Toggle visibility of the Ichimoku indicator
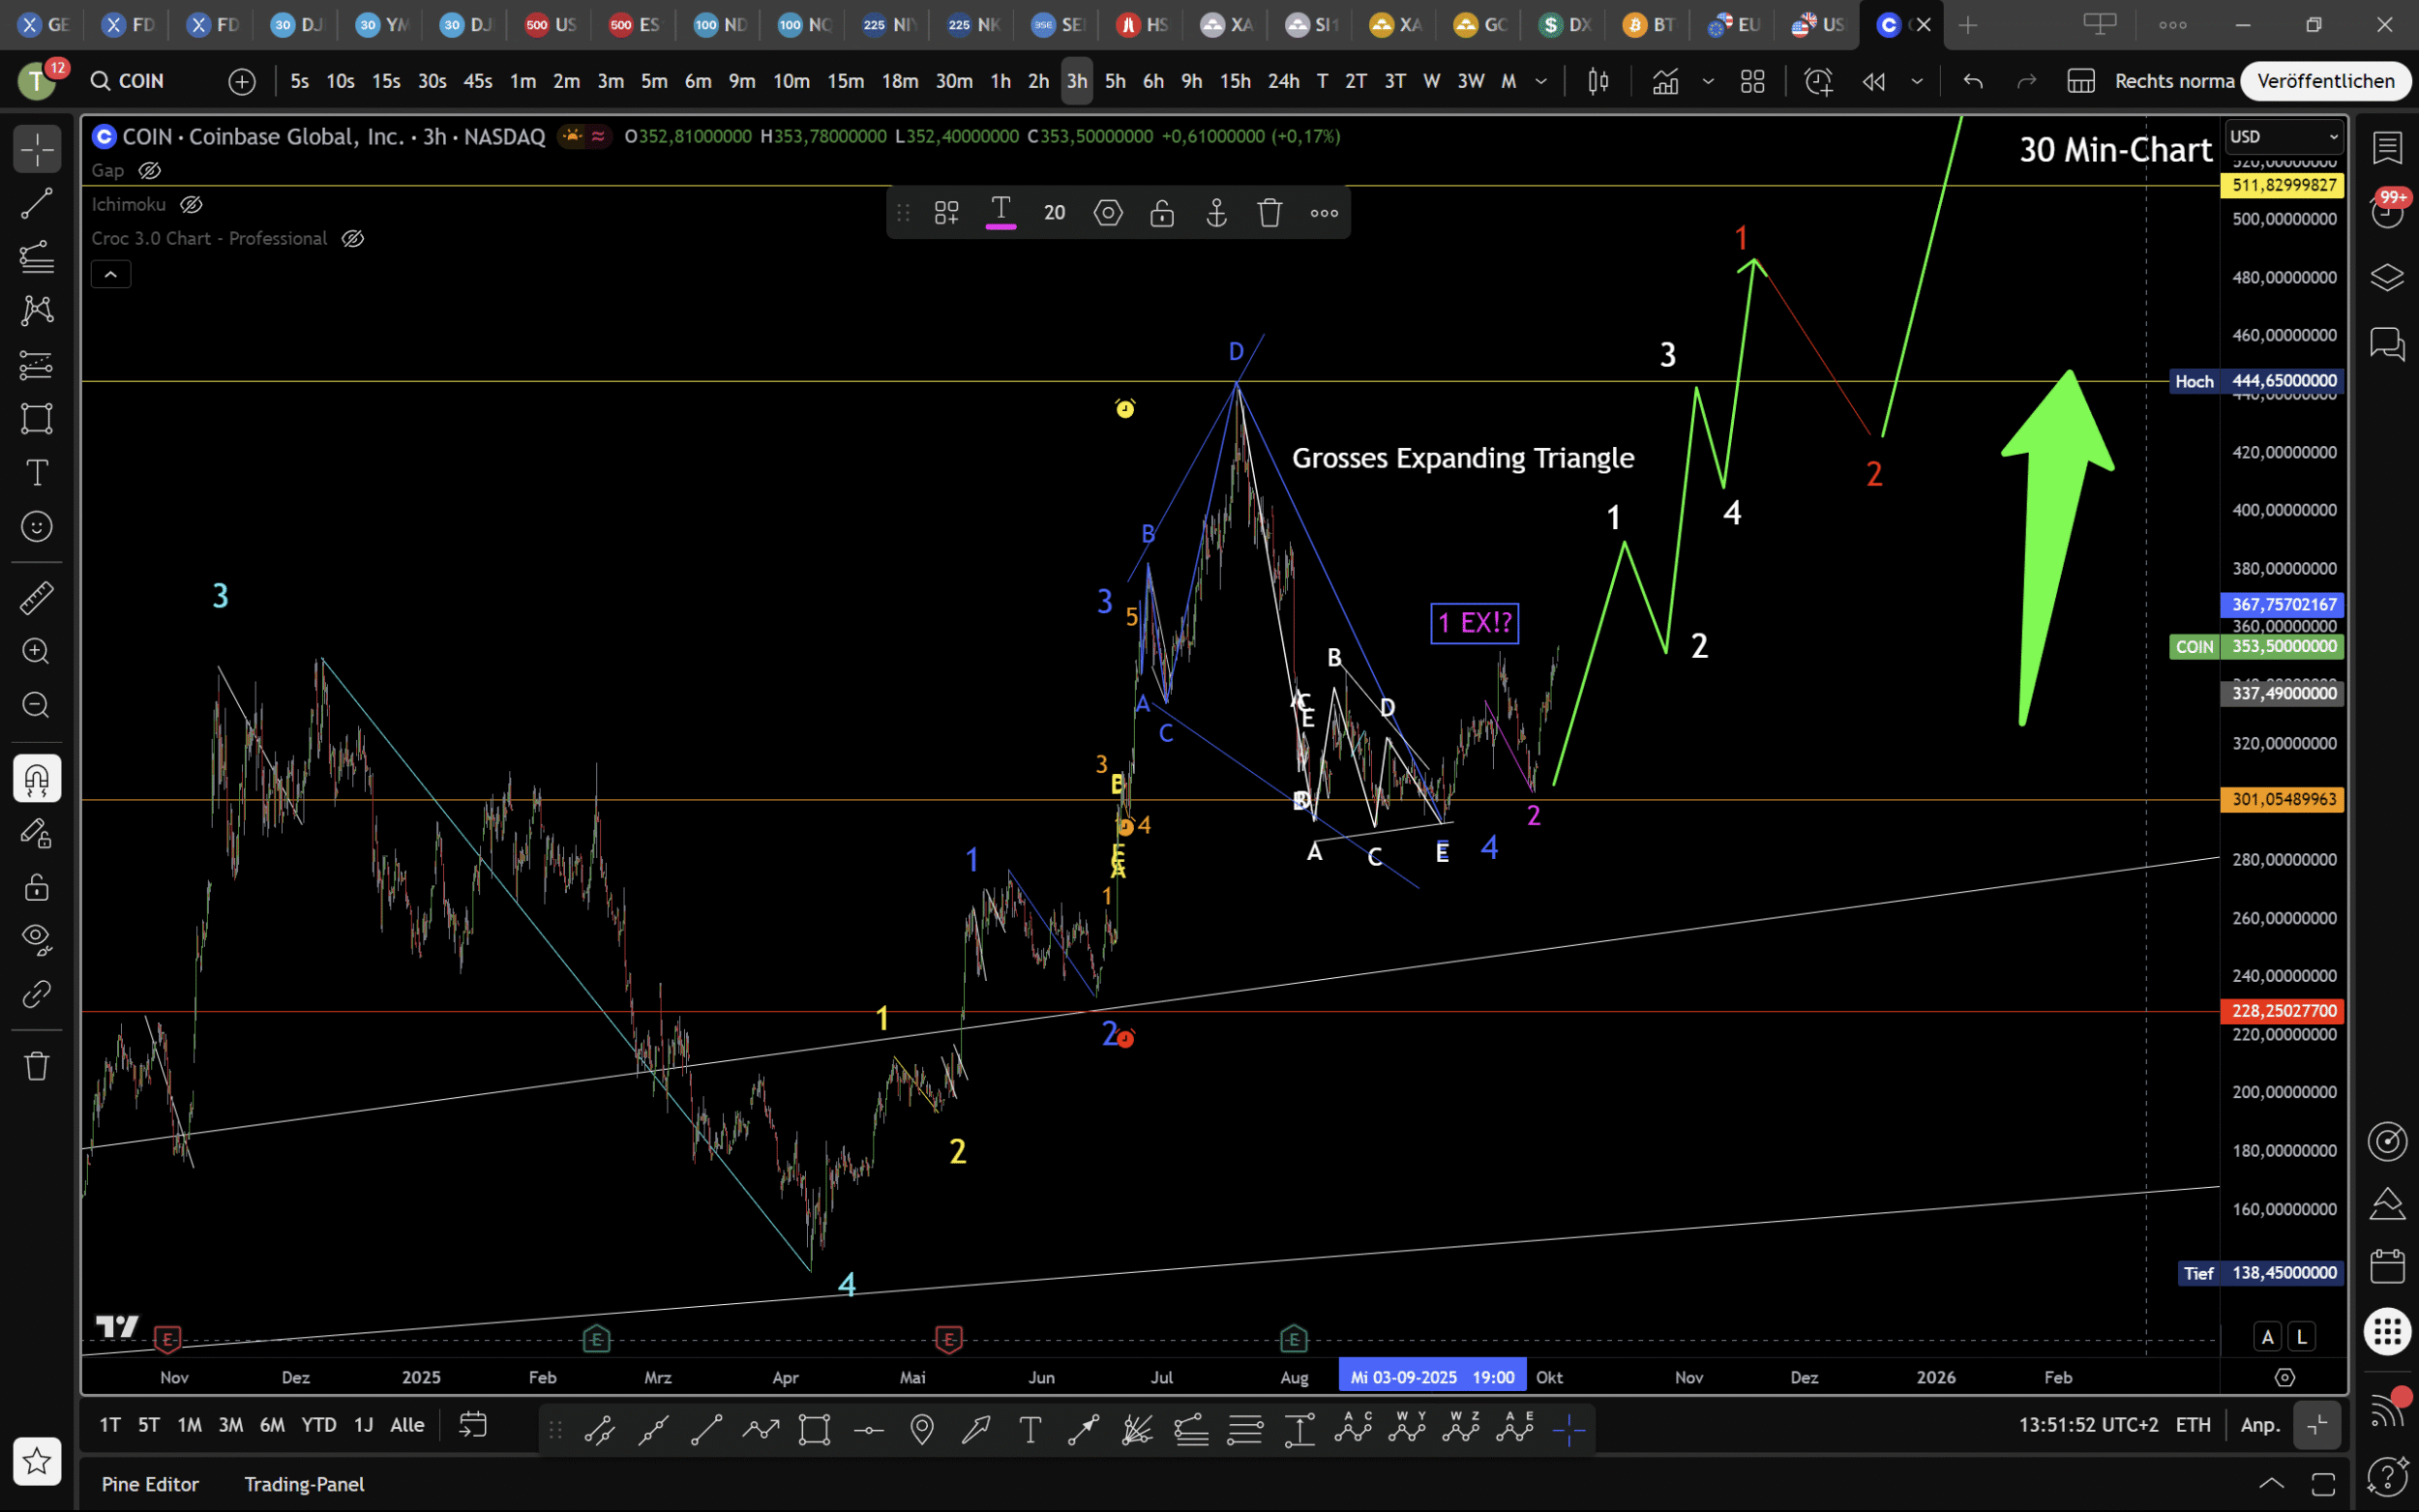This screenshot has height=1512, width=2419. click(x=191, y=204)
